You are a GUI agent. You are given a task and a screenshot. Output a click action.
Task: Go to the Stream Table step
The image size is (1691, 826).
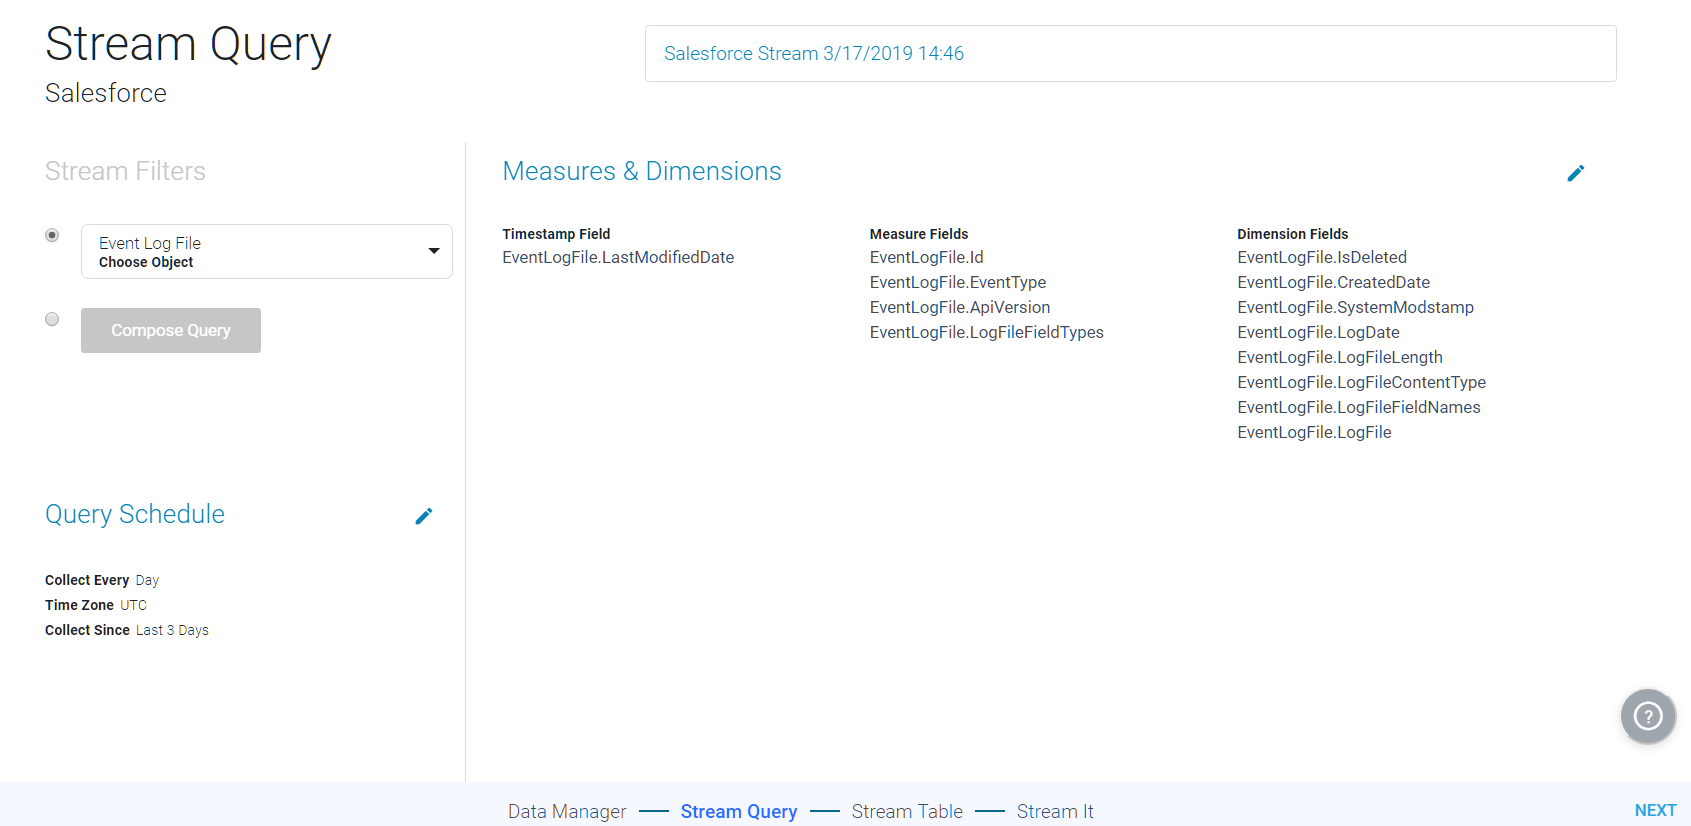pyautogui.click(x=907, y=811)
